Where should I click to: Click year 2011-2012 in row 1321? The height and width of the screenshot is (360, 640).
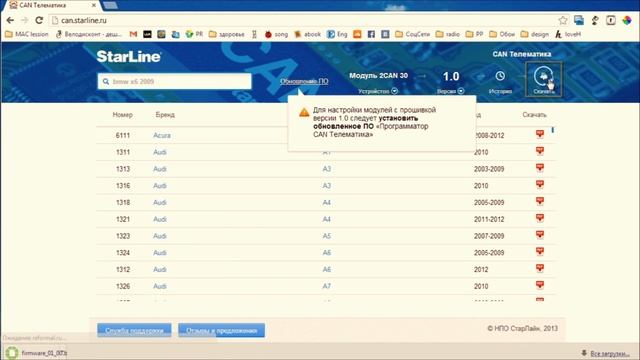coord(489,219)
